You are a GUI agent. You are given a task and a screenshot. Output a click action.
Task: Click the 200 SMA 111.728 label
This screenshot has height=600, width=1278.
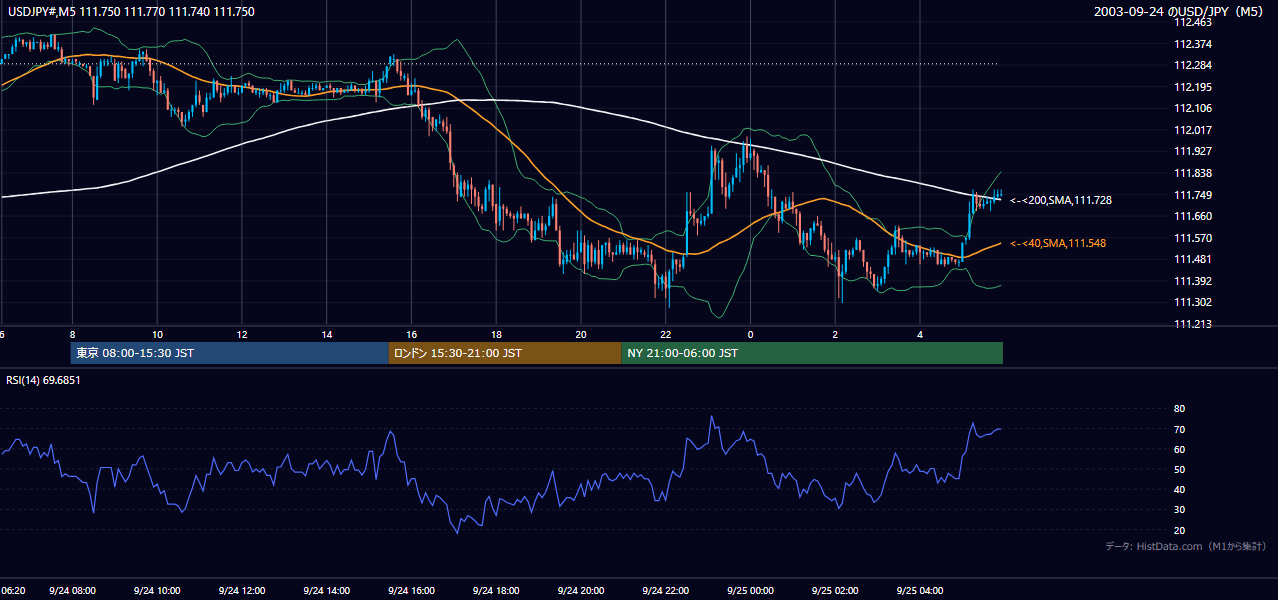pos(1060,201)
